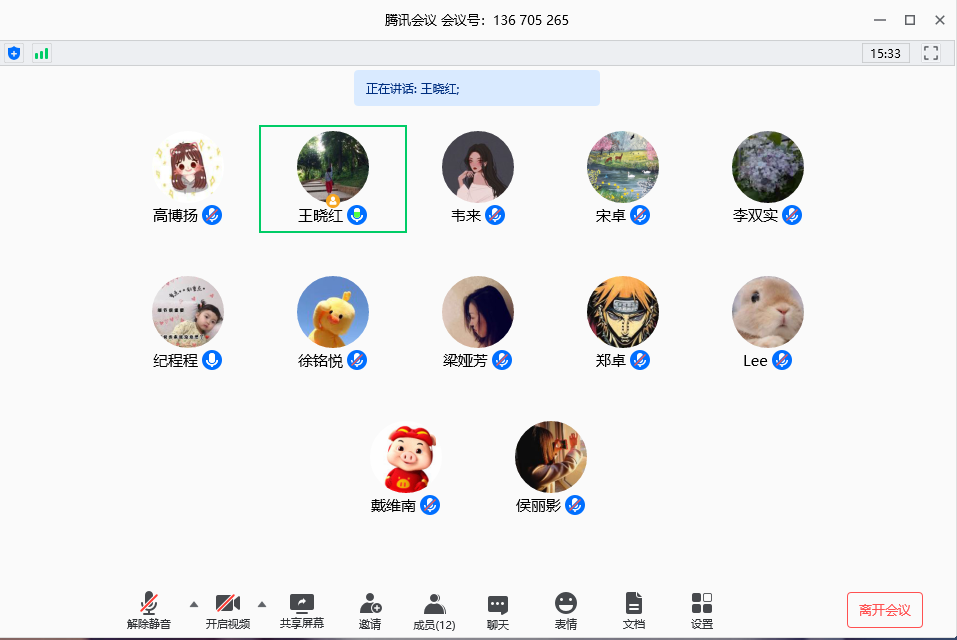Image resolution: width=957 pixels, height=640 pixels.
Task: Click the 15:33 meeting timer
Action: (885, 53)
